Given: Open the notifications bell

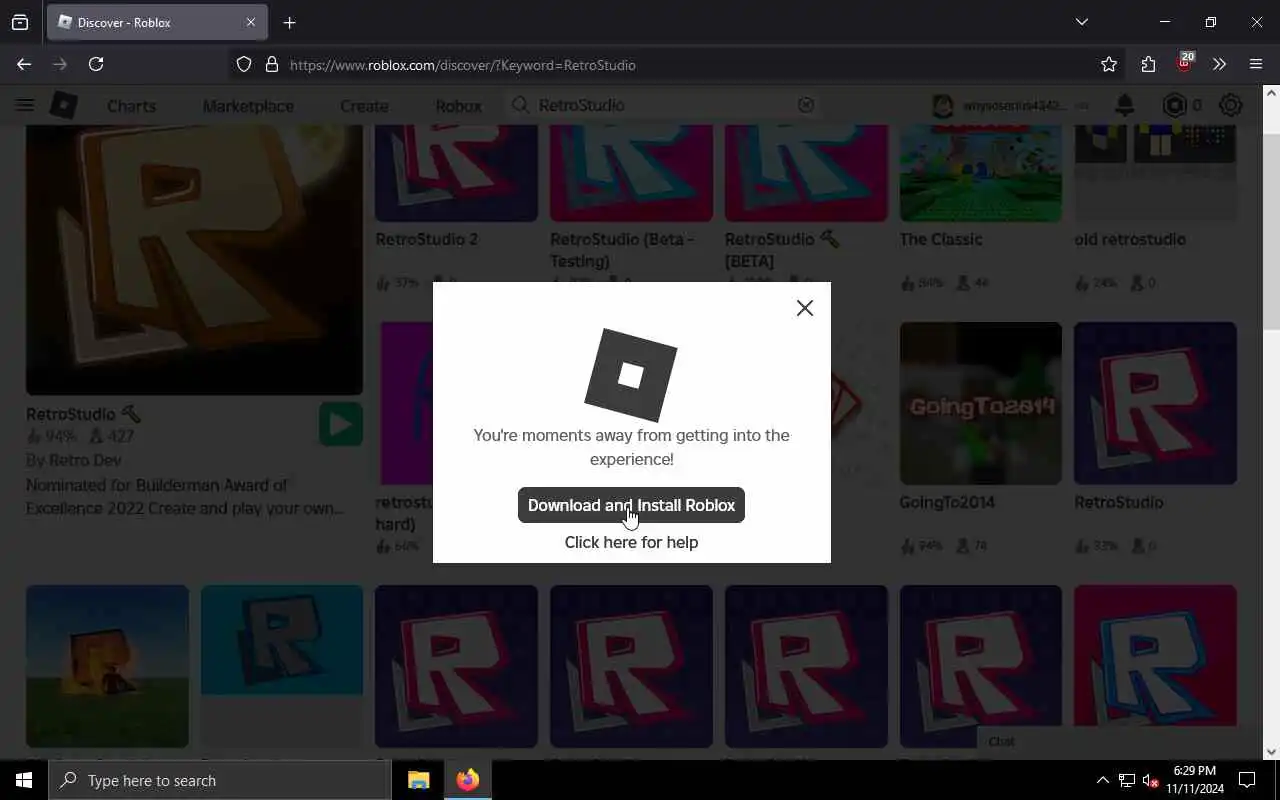Looking at the screenshot, I should (1125, 105).
